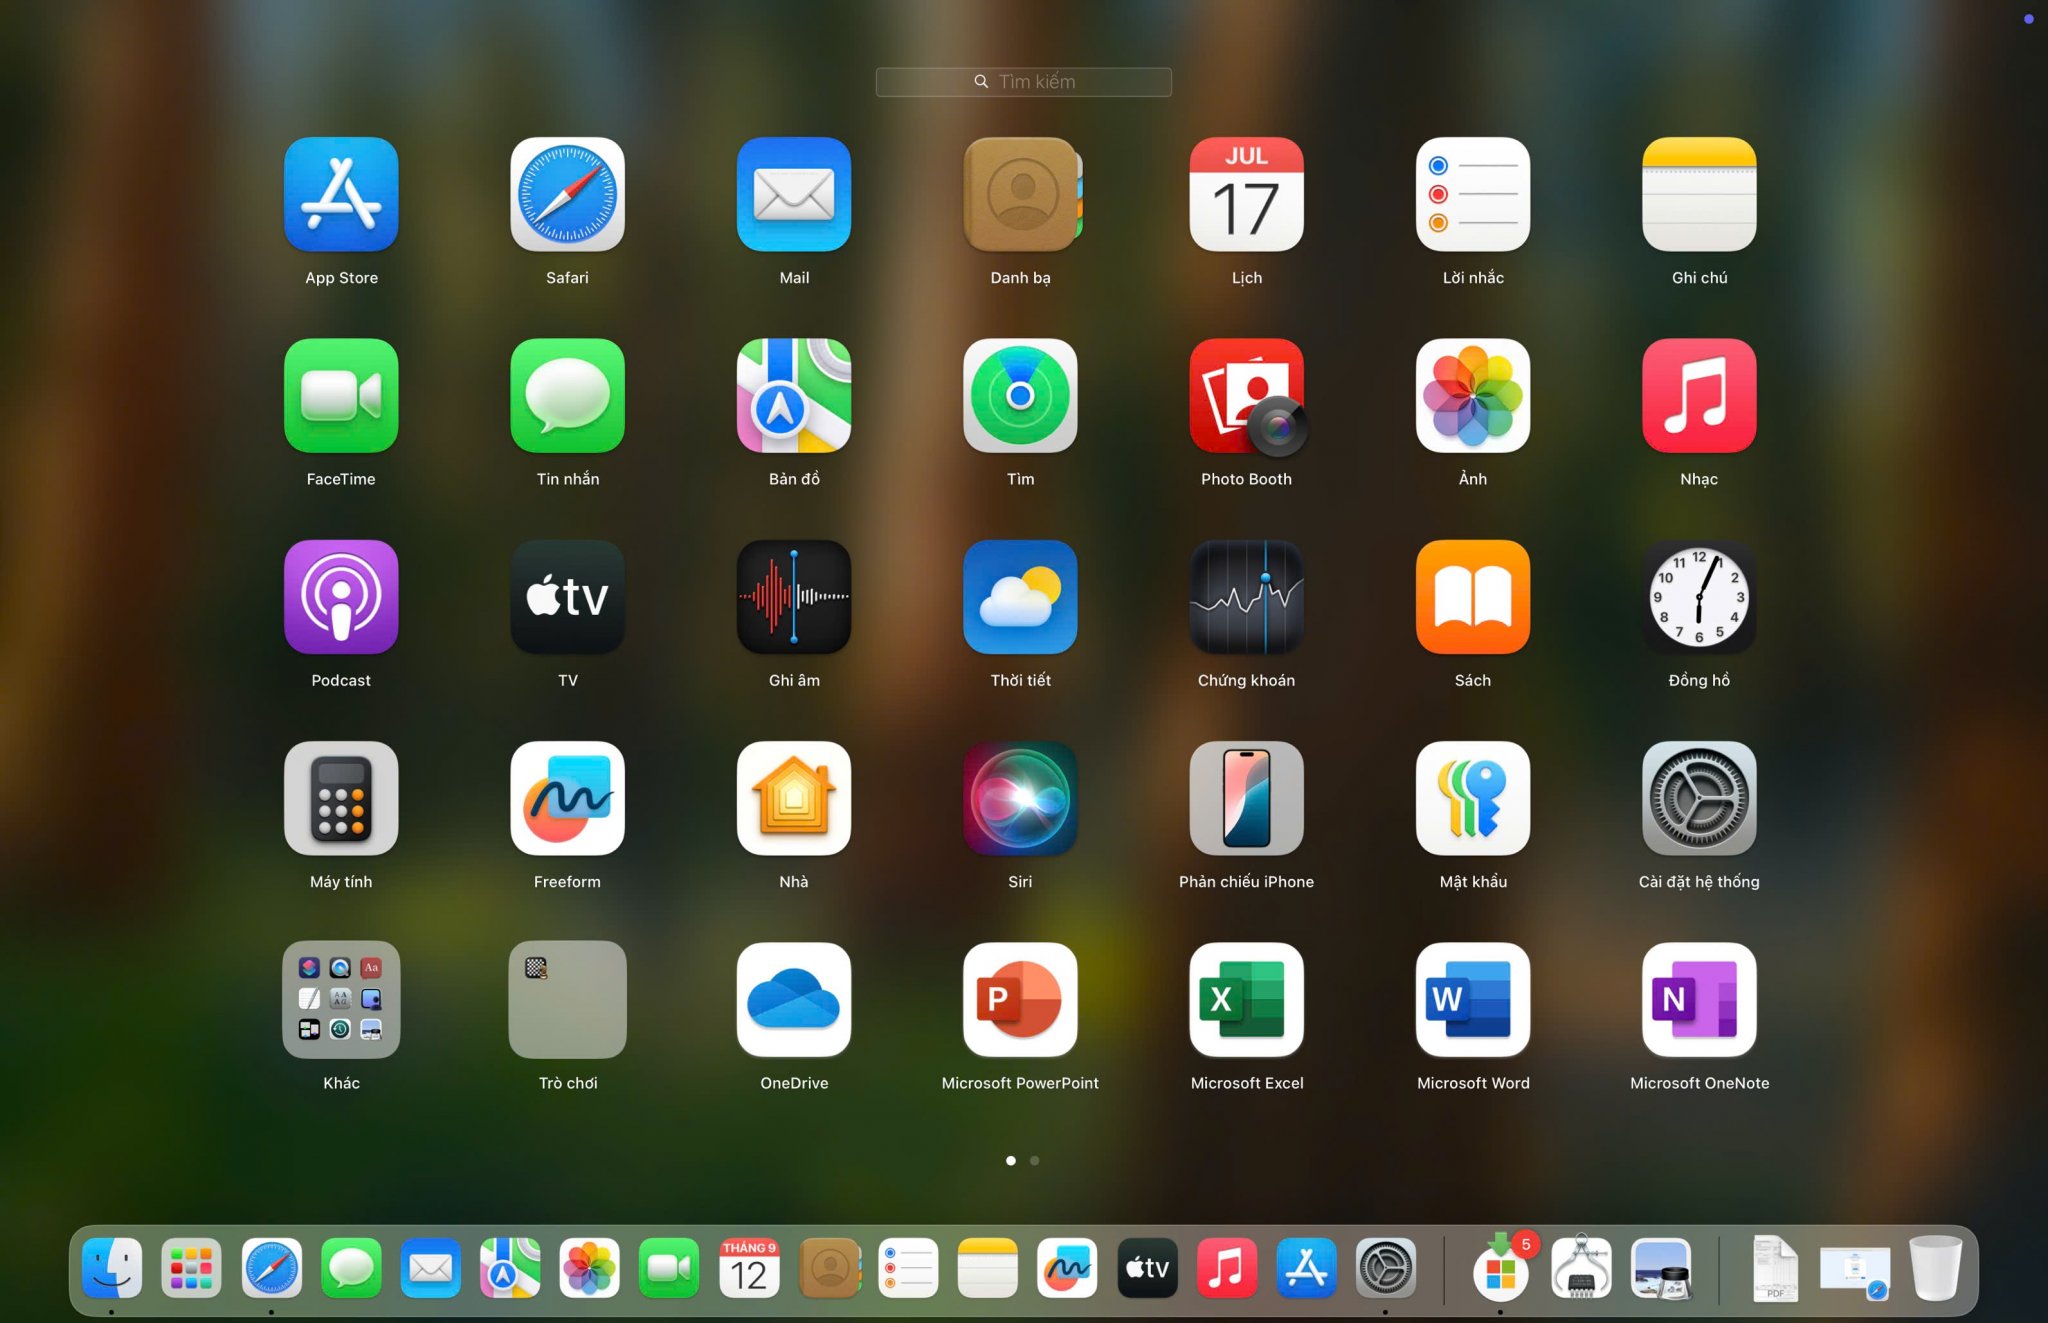Open the Khác folder
2048x1323 pixels.
coord(341,999)
